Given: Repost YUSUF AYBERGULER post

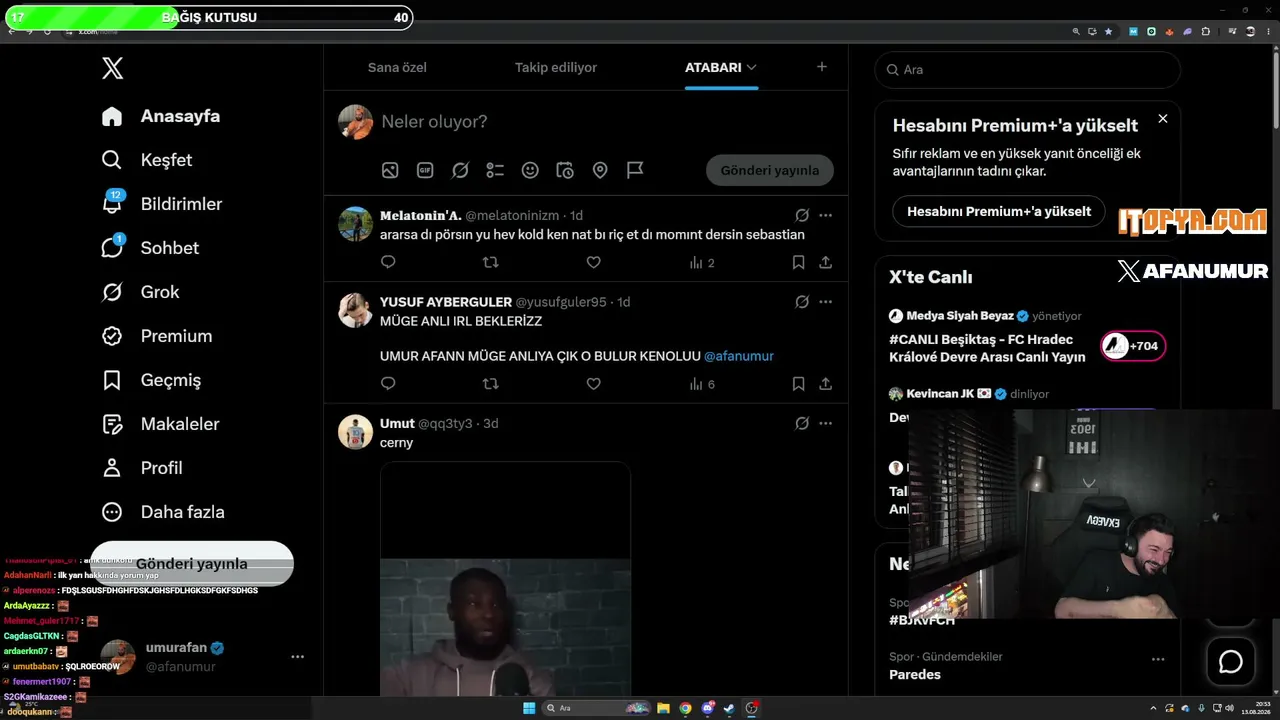Looking at the screenshot, I should click(491, 383).
